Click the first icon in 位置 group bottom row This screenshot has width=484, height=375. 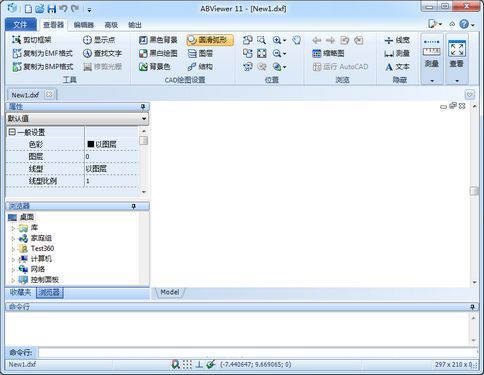click(248, 67)
